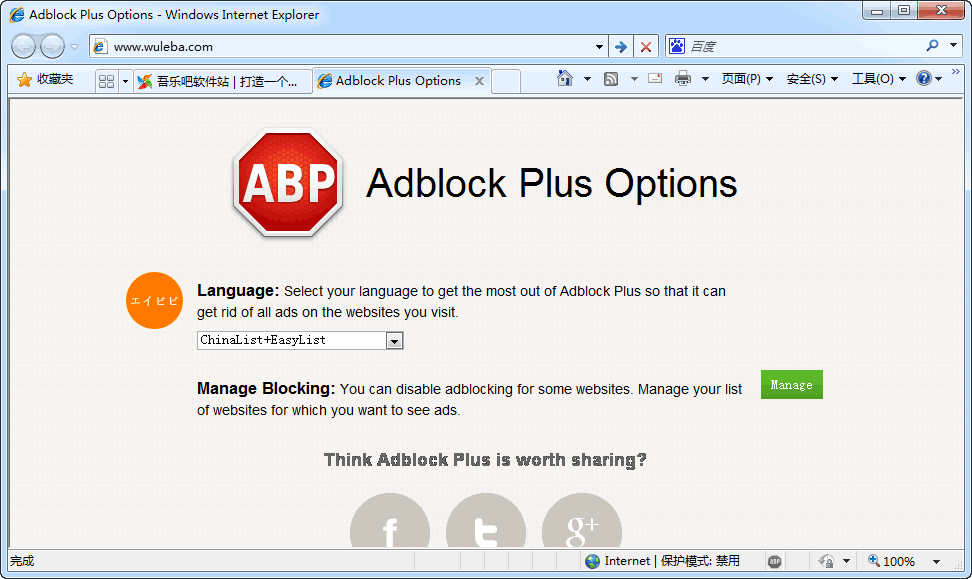Click the IE logo in title bar
972x579 pixels.
click(x=17, y=14)
